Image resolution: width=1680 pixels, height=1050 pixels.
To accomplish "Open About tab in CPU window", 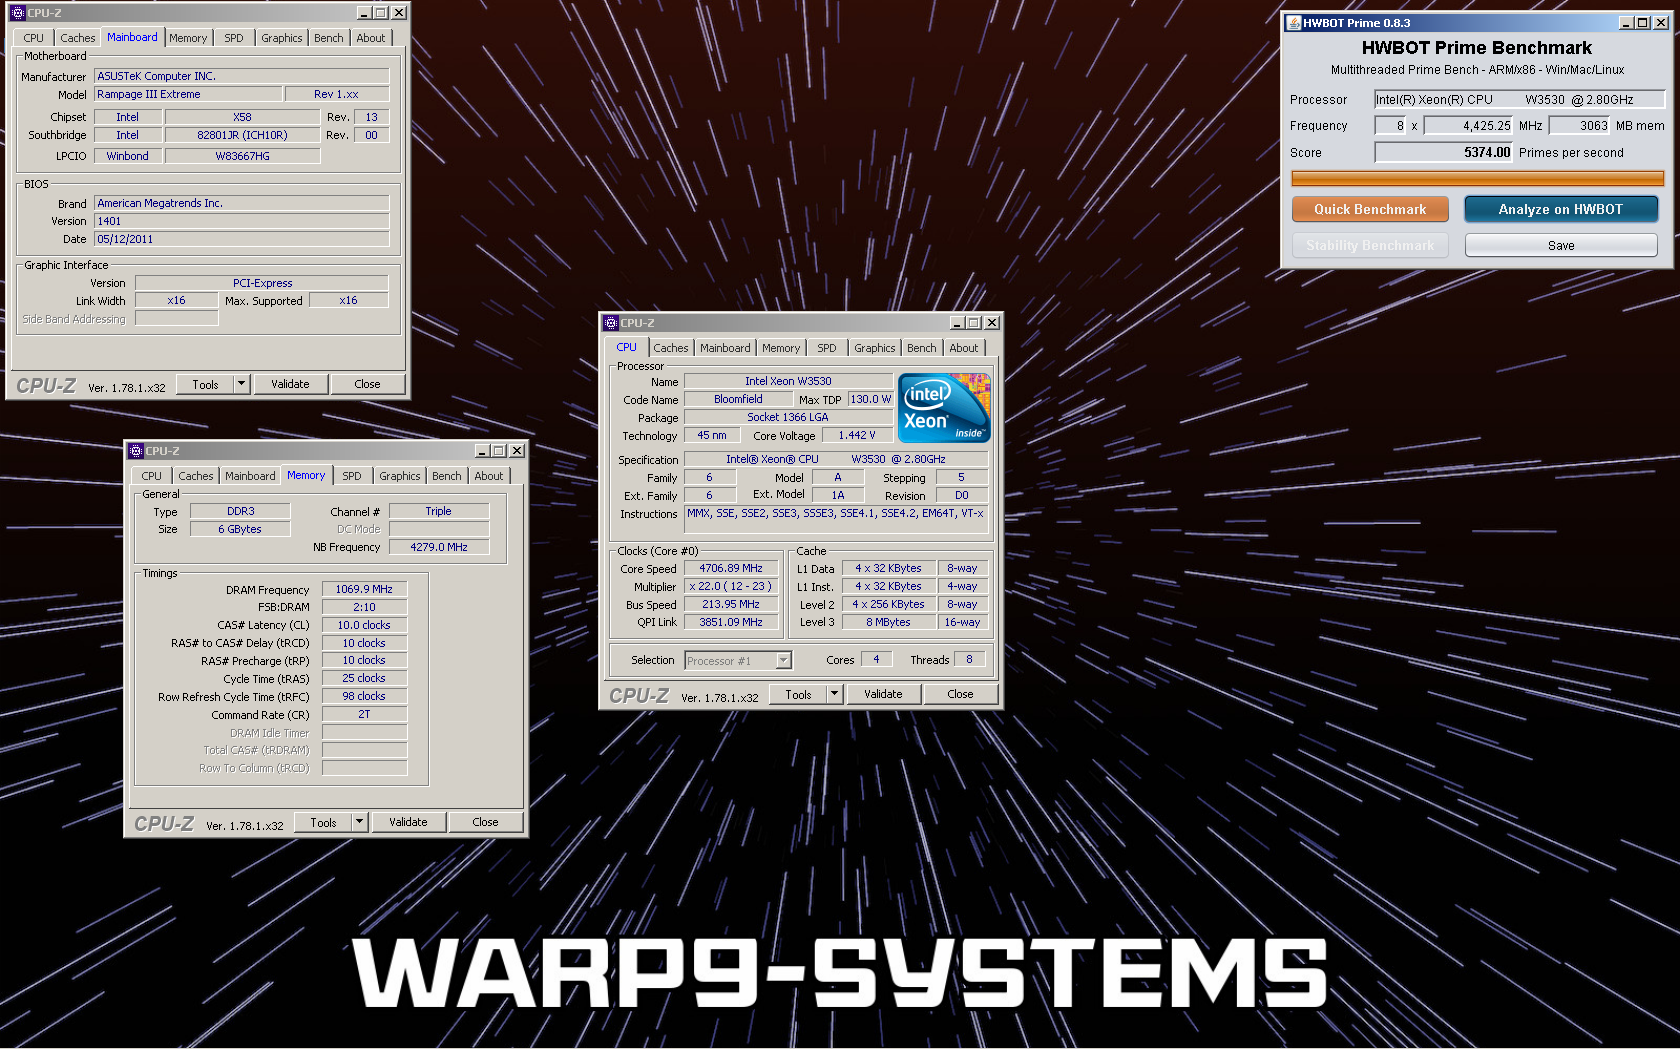I will click(x=964, y=348).
